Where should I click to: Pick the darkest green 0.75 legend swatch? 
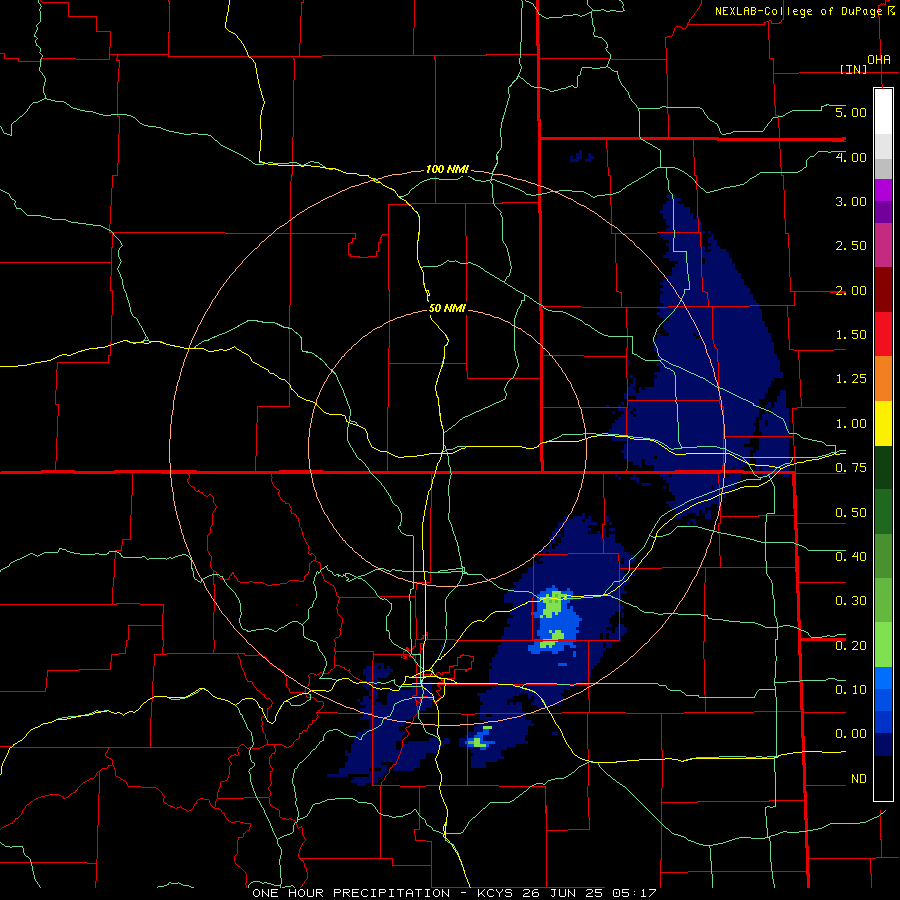tap(883, 467)
